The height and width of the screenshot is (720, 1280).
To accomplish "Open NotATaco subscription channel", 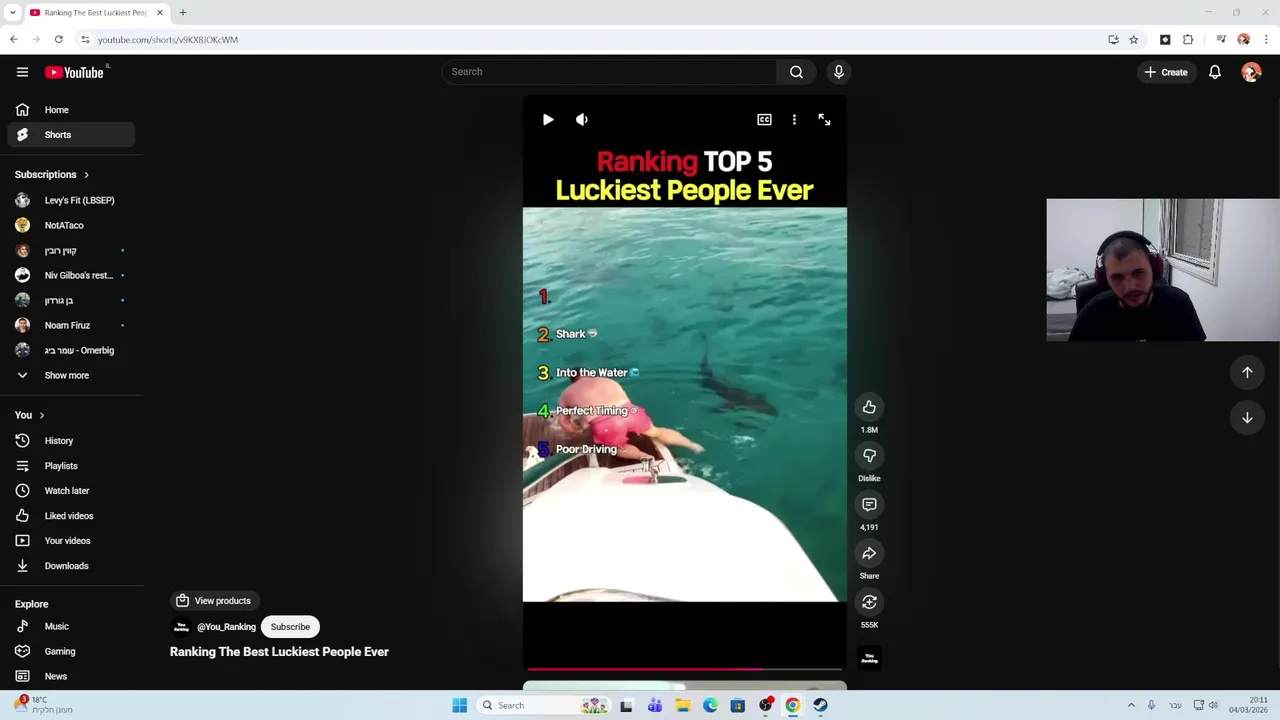I will pyautogui.click(x=70, y=225).
